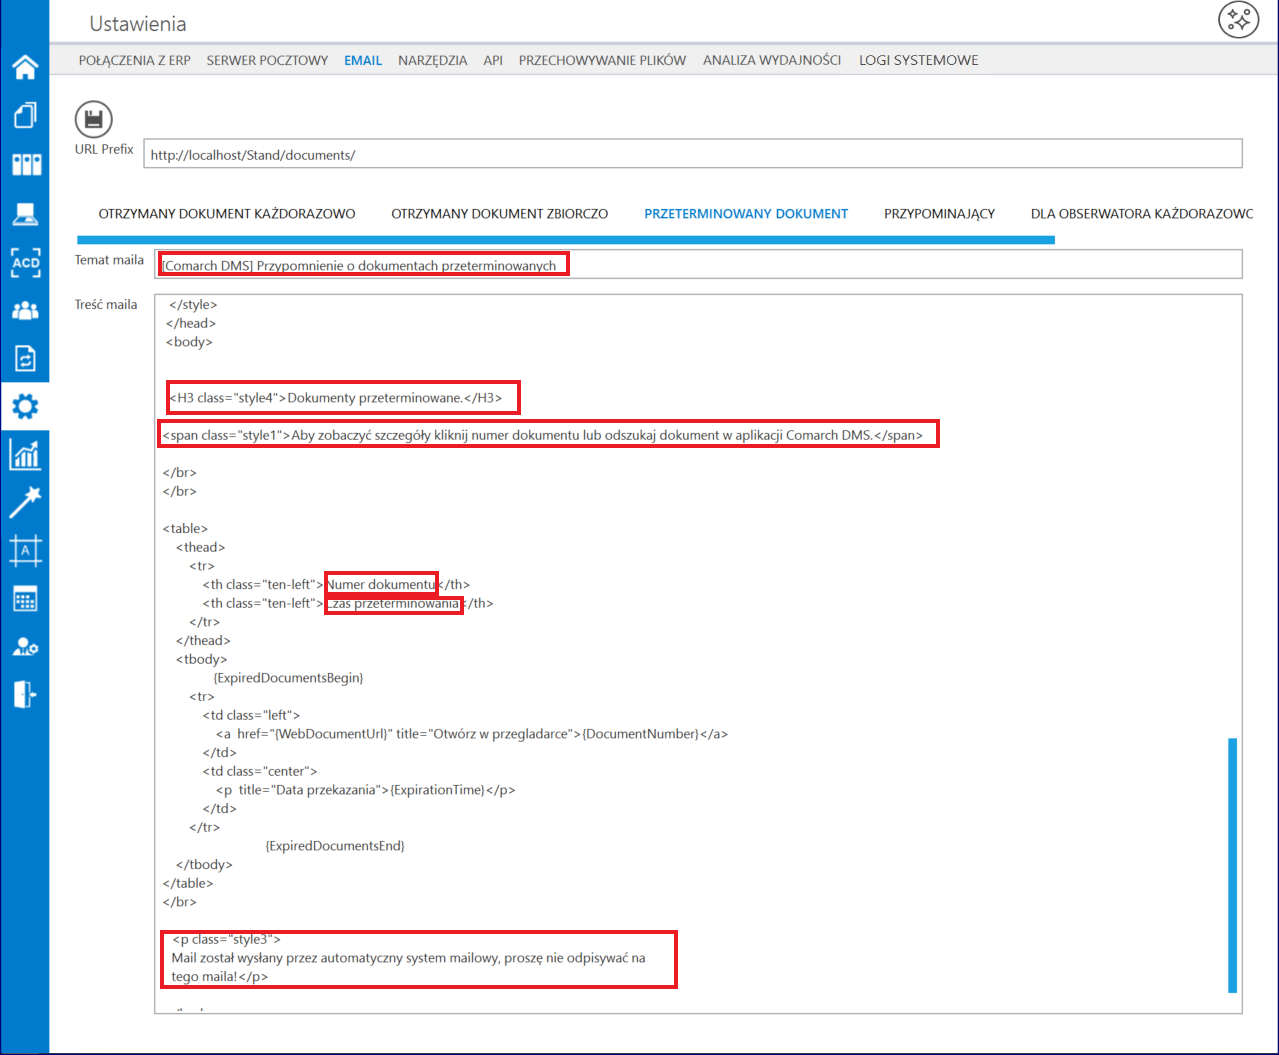Viewport: 1279px width, 1055px height.
Task: Open the Home icon in the sidebar
Action: click(x=25, y=67)
